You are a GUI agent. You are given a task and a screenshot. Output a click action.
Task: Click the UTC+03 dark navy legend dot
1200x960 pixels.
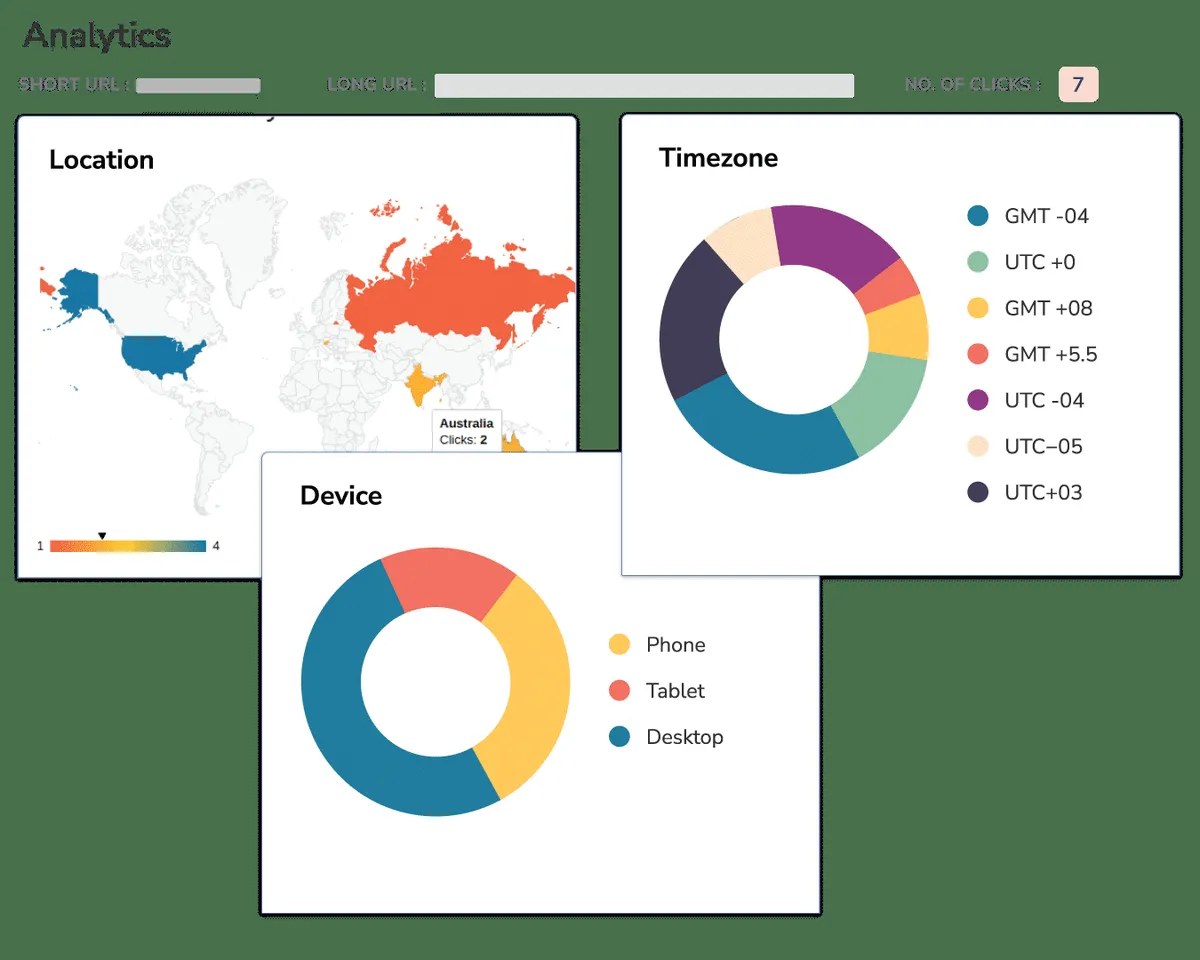click(x=978, y=492)
